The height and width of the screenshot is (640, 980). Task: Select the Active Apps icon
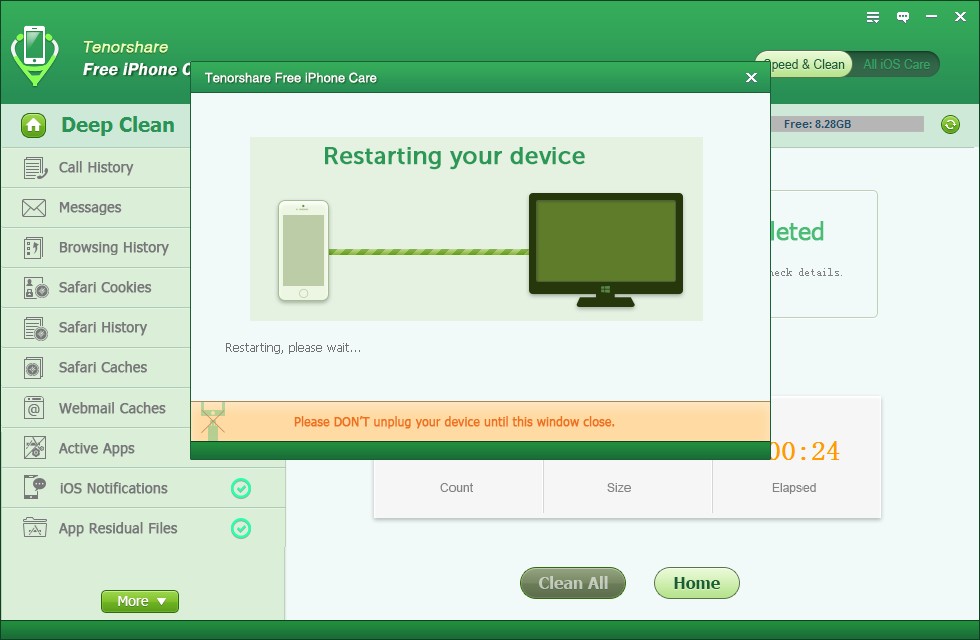(x=34, y=448)
